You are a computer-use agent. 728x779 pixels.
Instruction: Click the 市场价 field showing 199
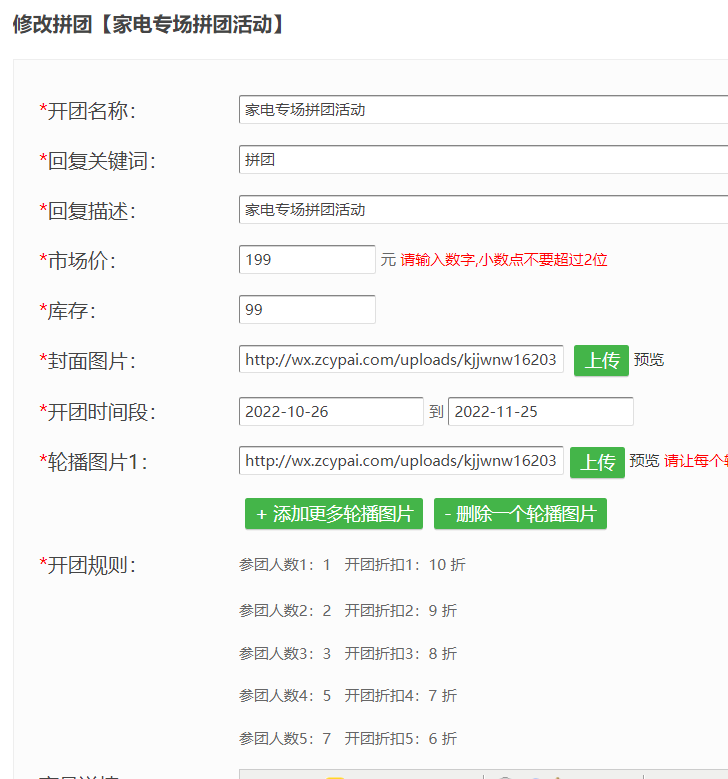point(307,260)
